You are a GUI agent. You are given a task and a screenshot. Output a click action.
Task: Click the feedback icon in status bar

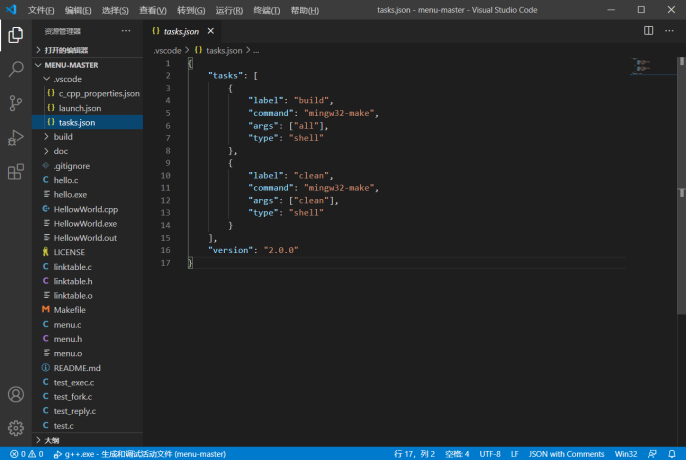tap(652, 454)
